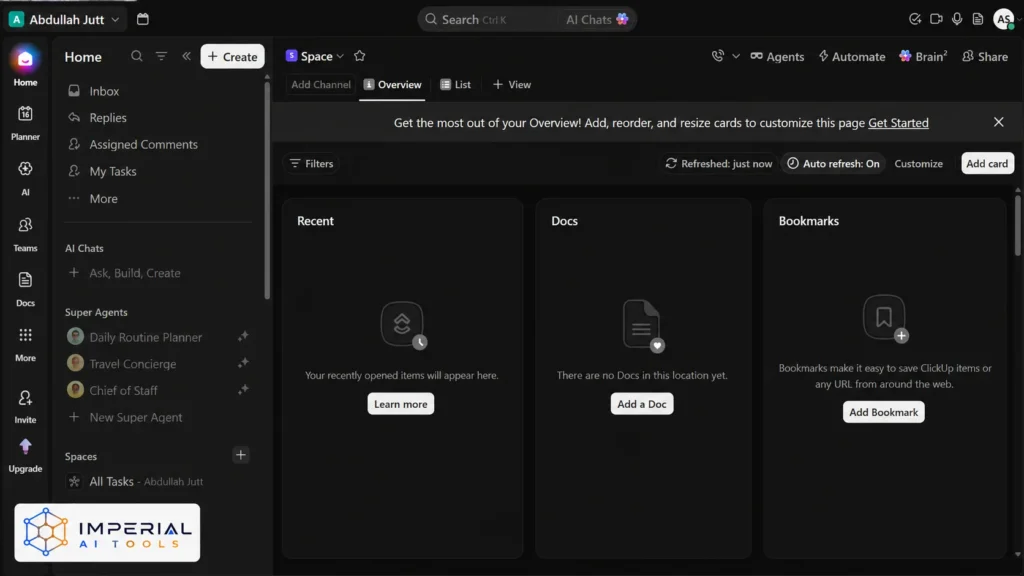Open Chief of Staff agent
Screen dimensions: 1024x576
pos(123,391)
